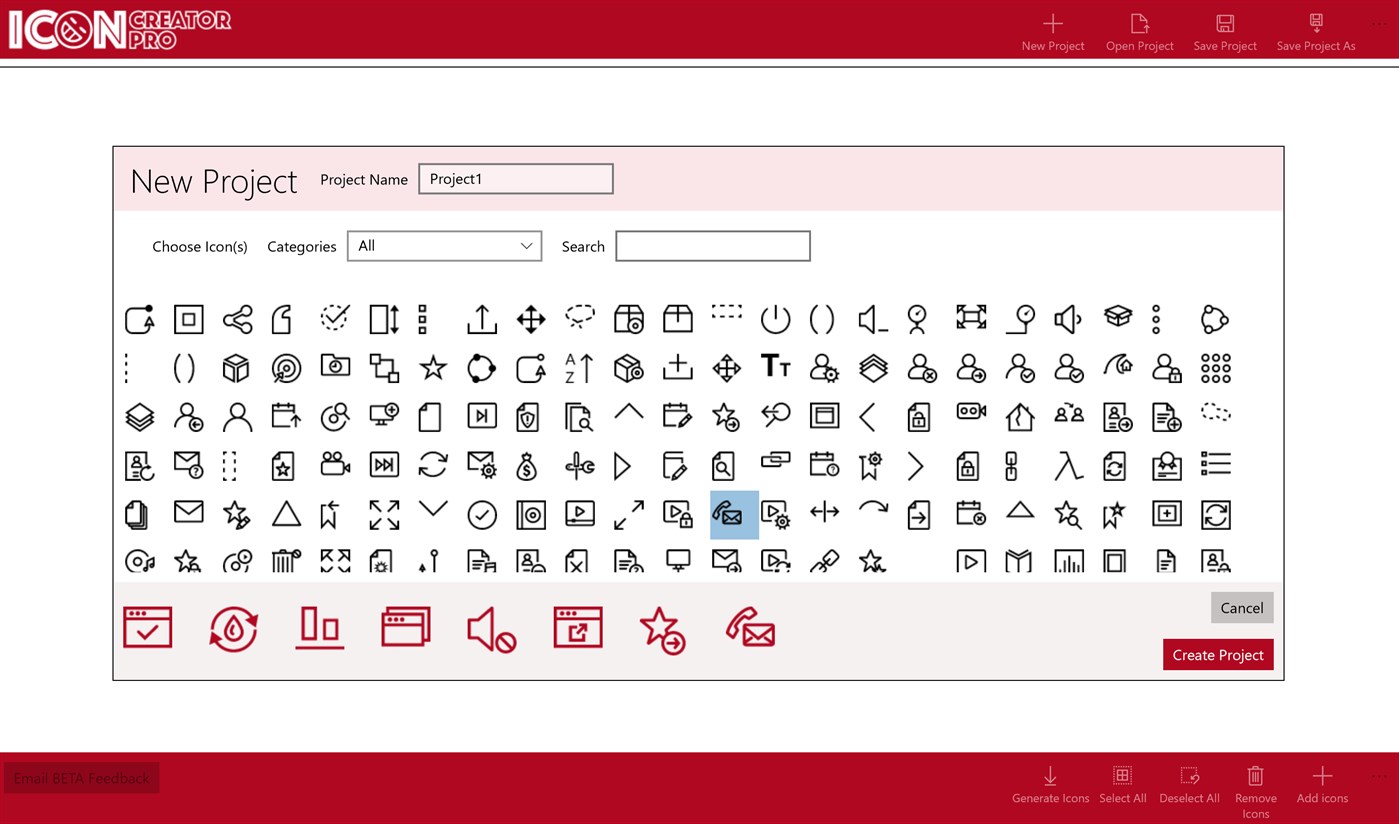Click selected red phone-and-envelope icon

[x=750, y=628]
